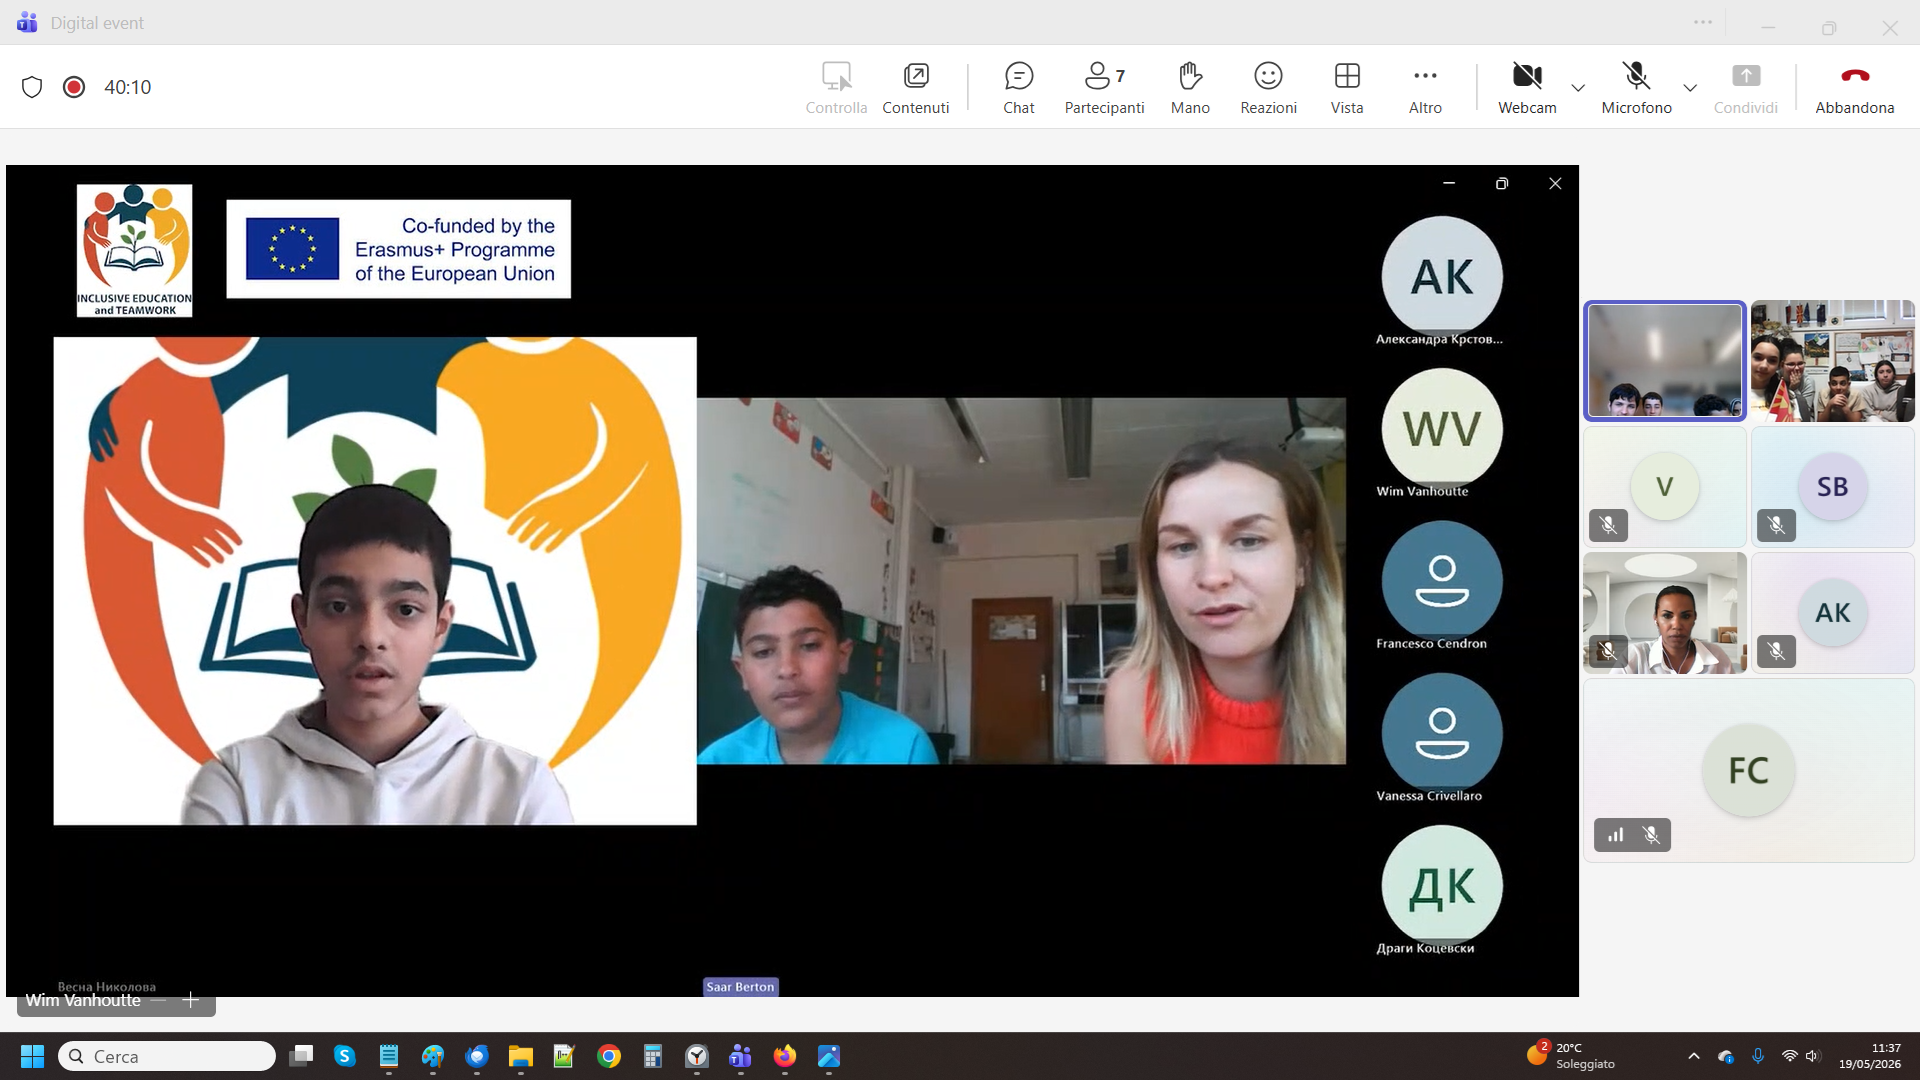The image size is (1920, 1080).
Task: Click muted mic icon on woman tile
Action: 1608,651
